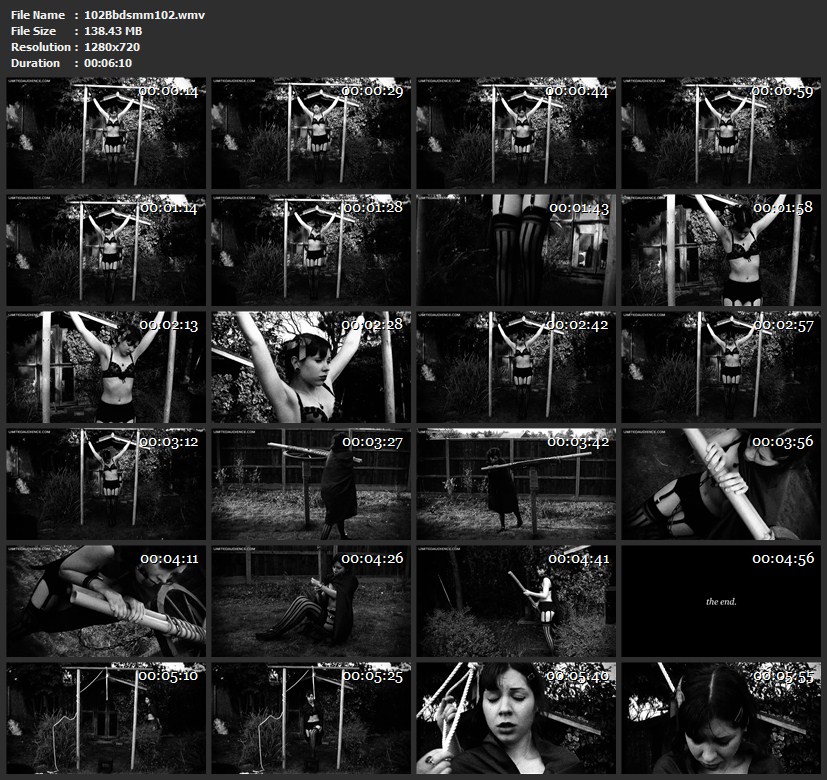Select the file size value 138.43 MB
This screenshot has height=780, width=827.
(113, 31)
